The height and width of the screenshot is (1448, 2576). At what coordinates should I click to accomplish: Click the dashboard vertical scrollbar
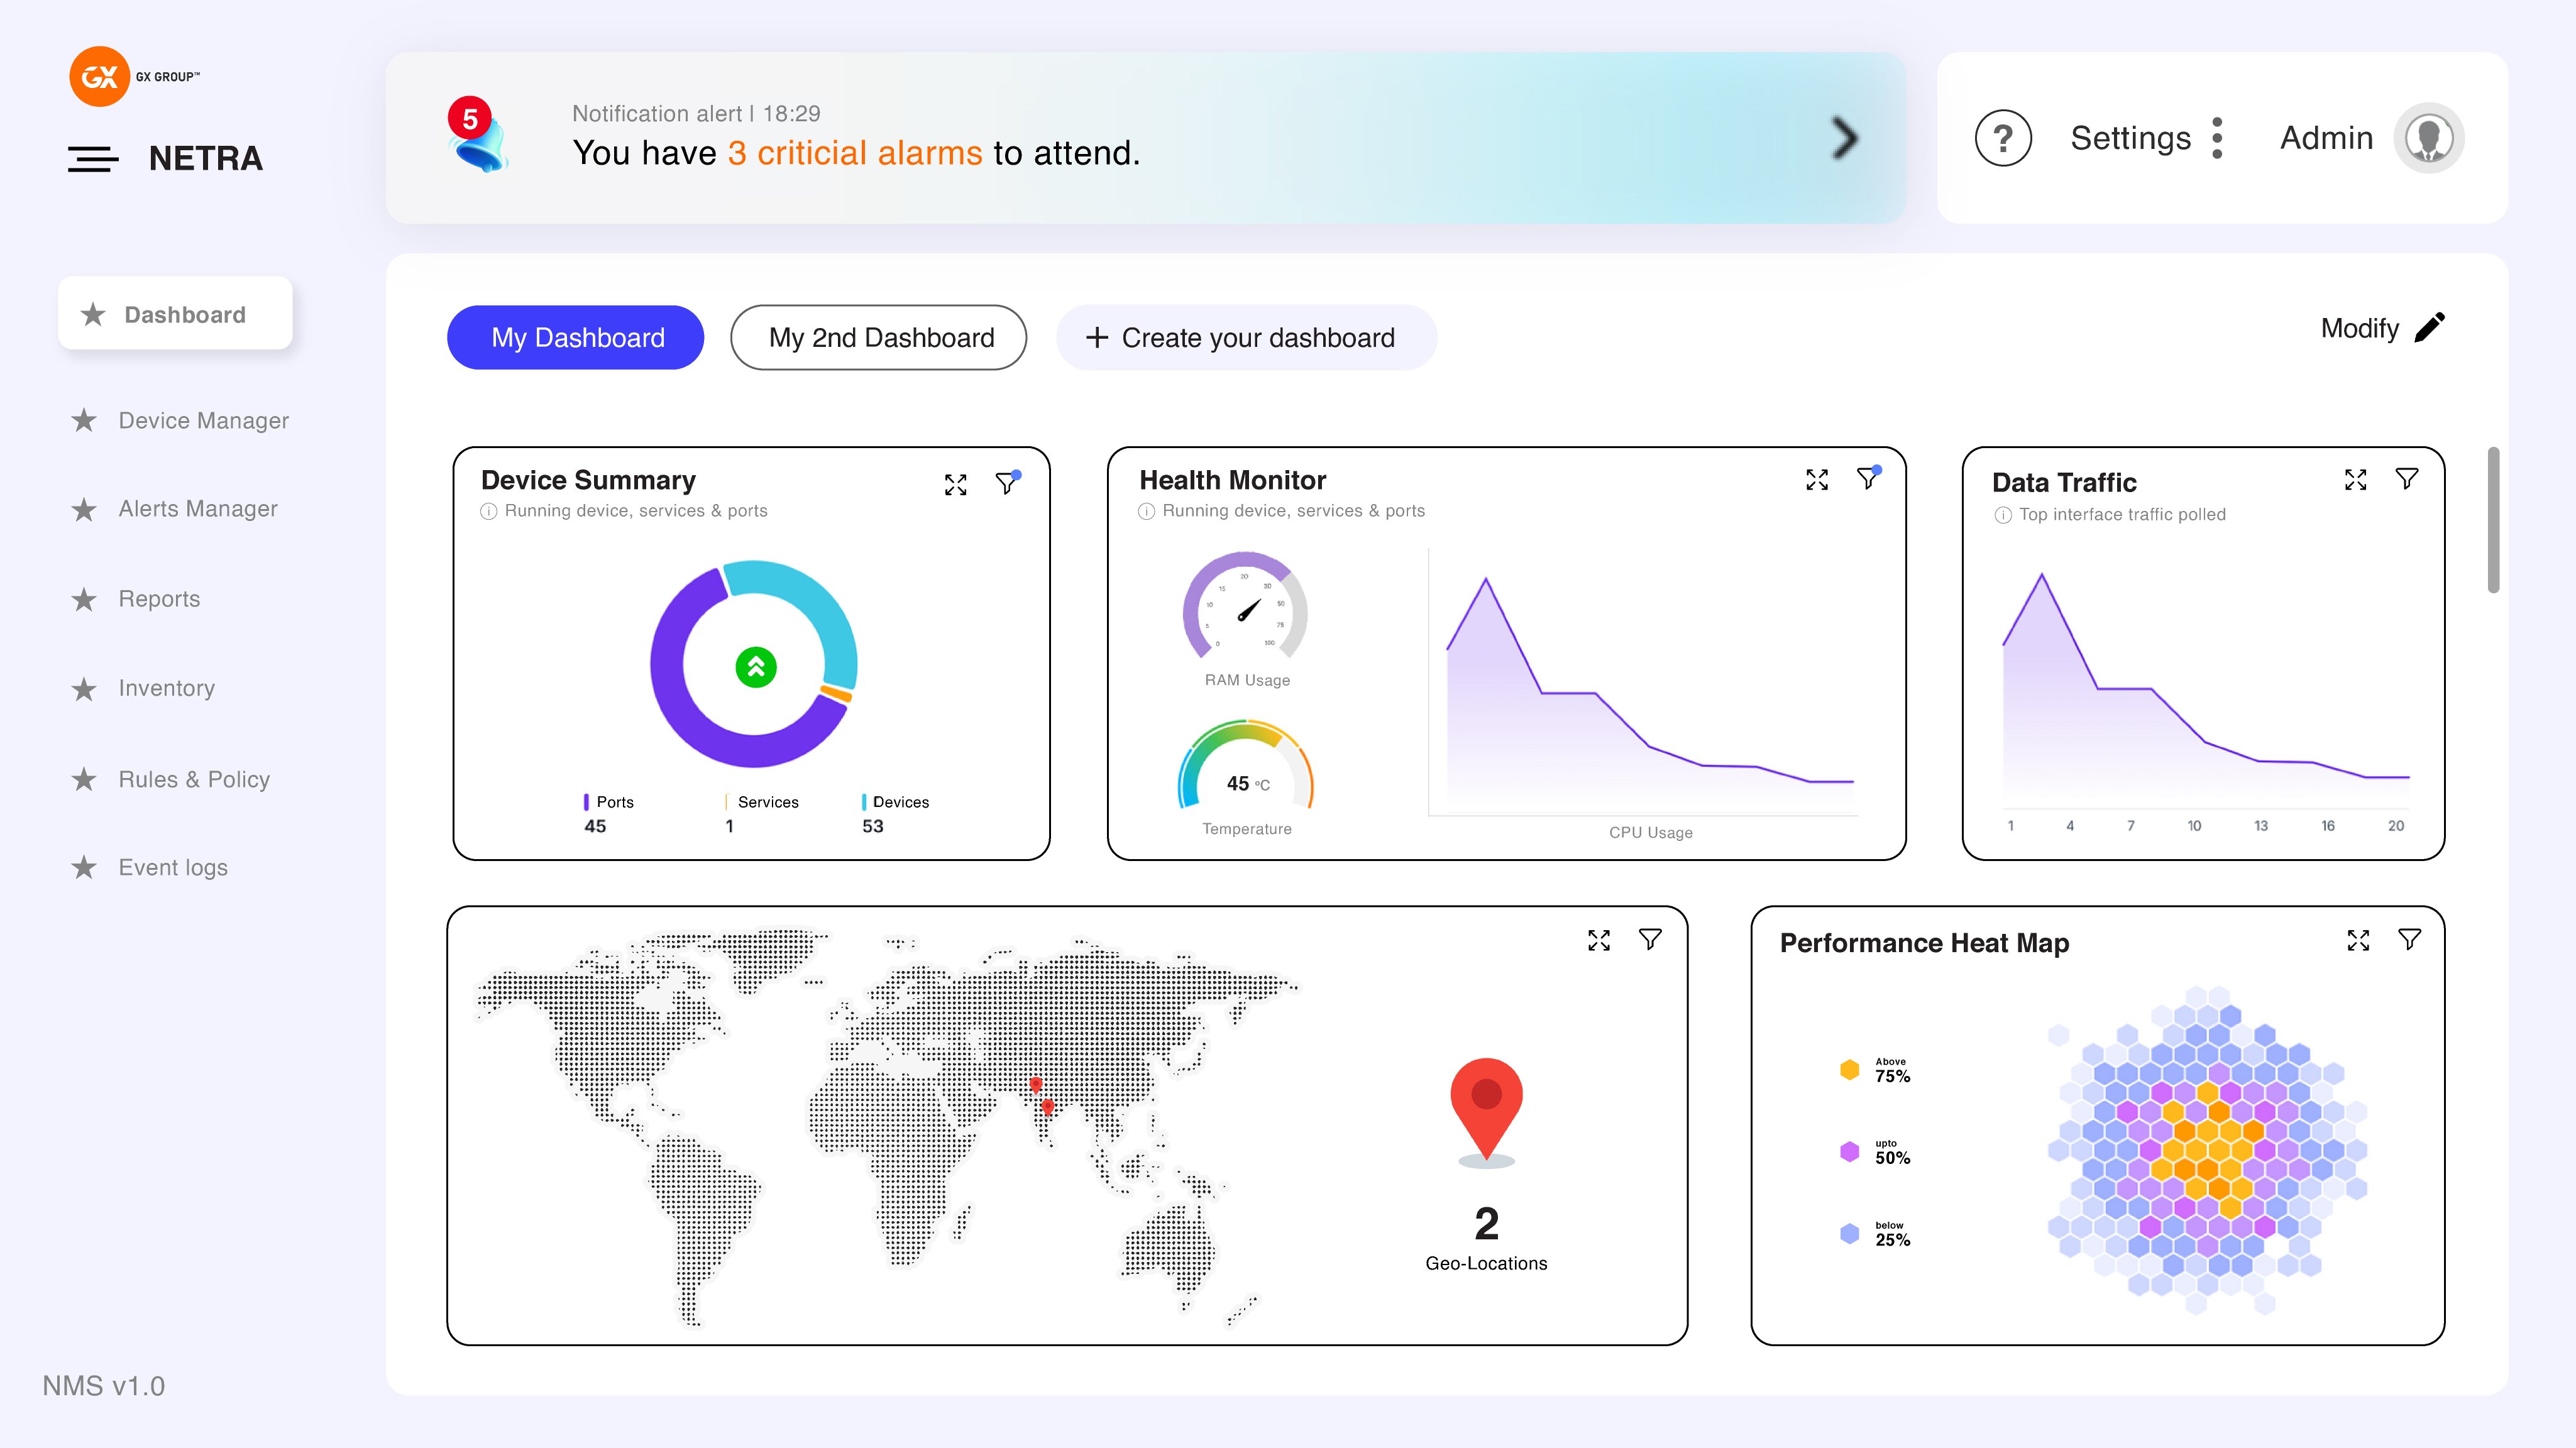[2493, 520]
